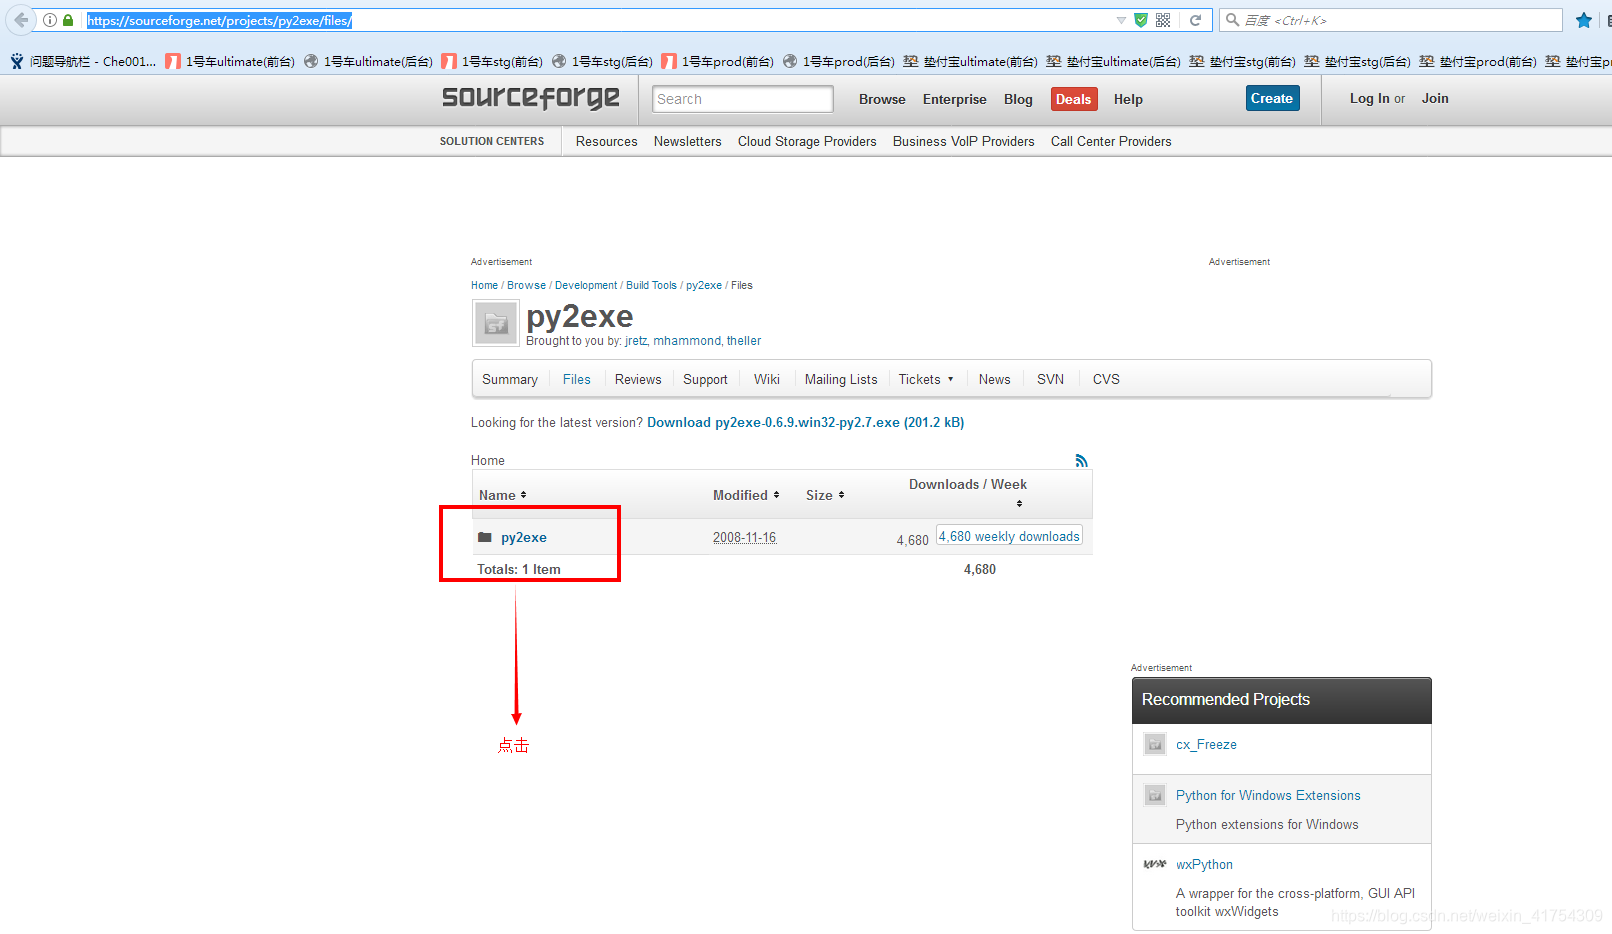Download py2exe-0.6.9.win32-py2.7.exe link
This screenshot has width=1612, height=934.
(x=805, y=423)
